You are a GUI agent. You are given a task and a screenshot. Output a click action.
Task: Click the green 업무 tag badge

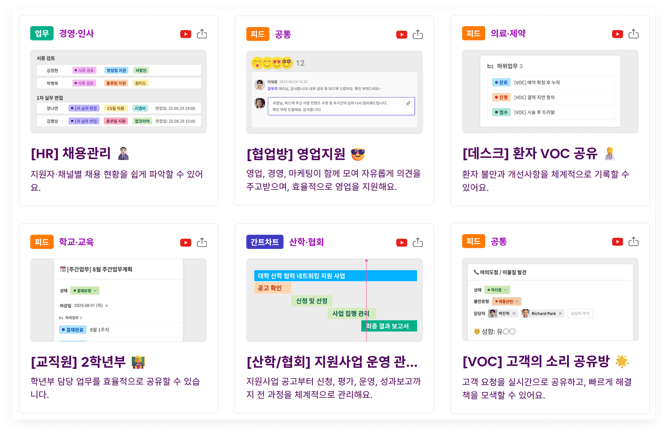[42, 34]
